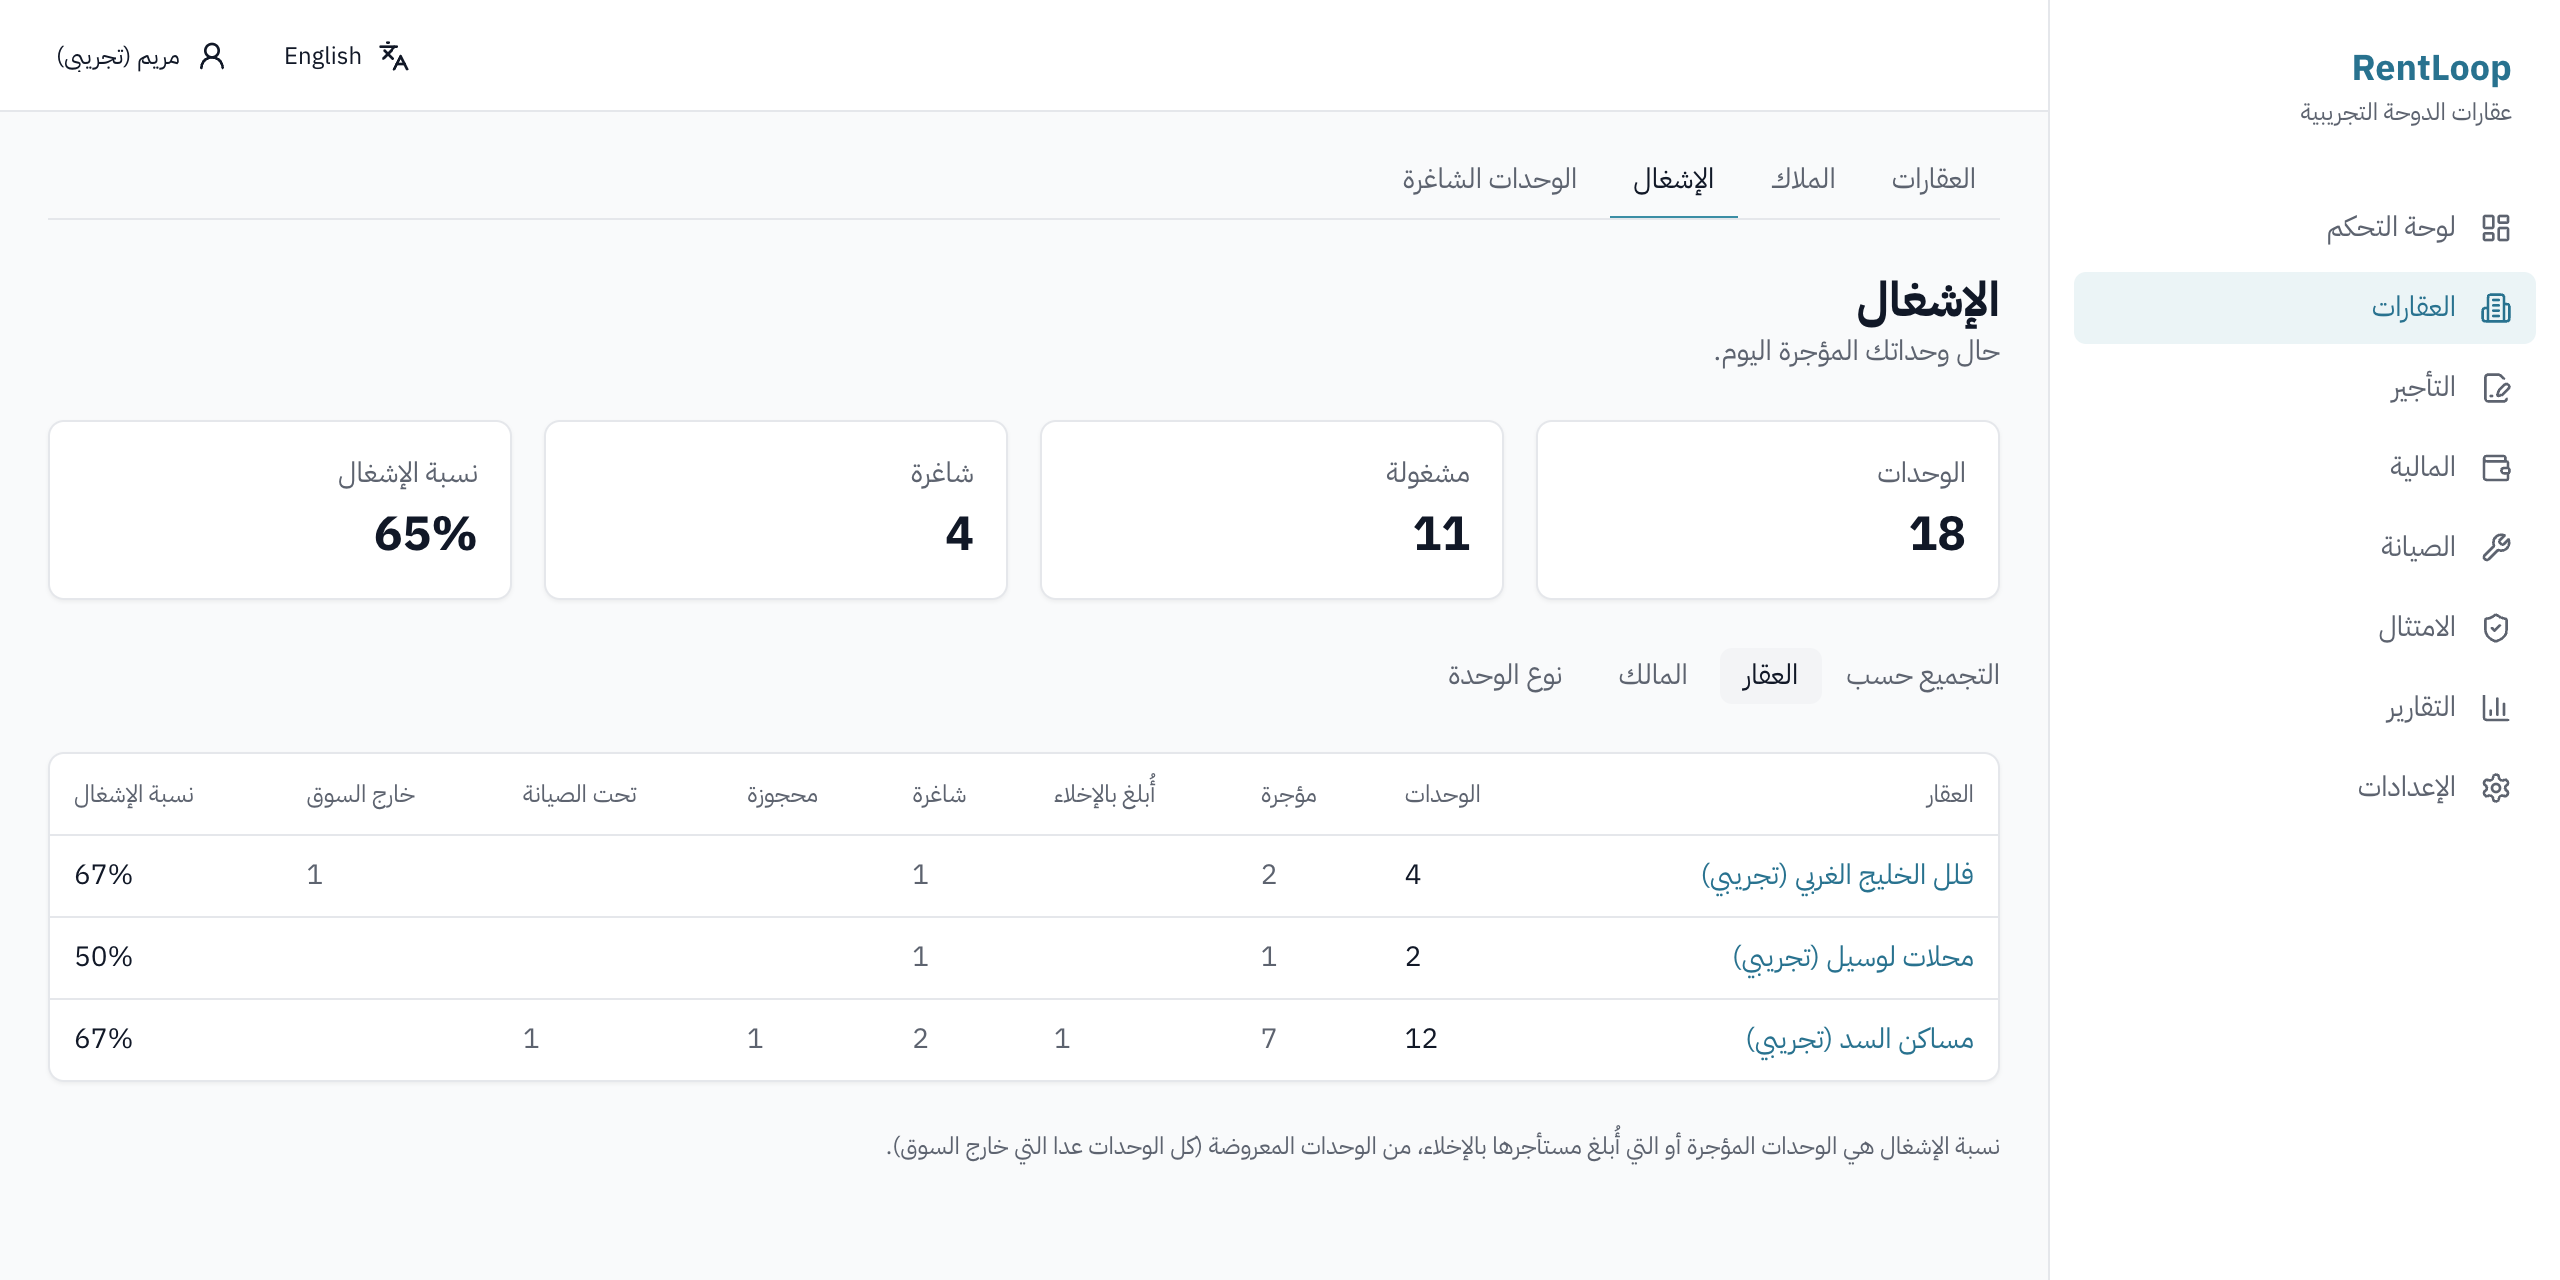Viewport: 2560px width, 1280px height.
Task: Click the gear icon beside الإعدادات
Action: (2496, 788)
